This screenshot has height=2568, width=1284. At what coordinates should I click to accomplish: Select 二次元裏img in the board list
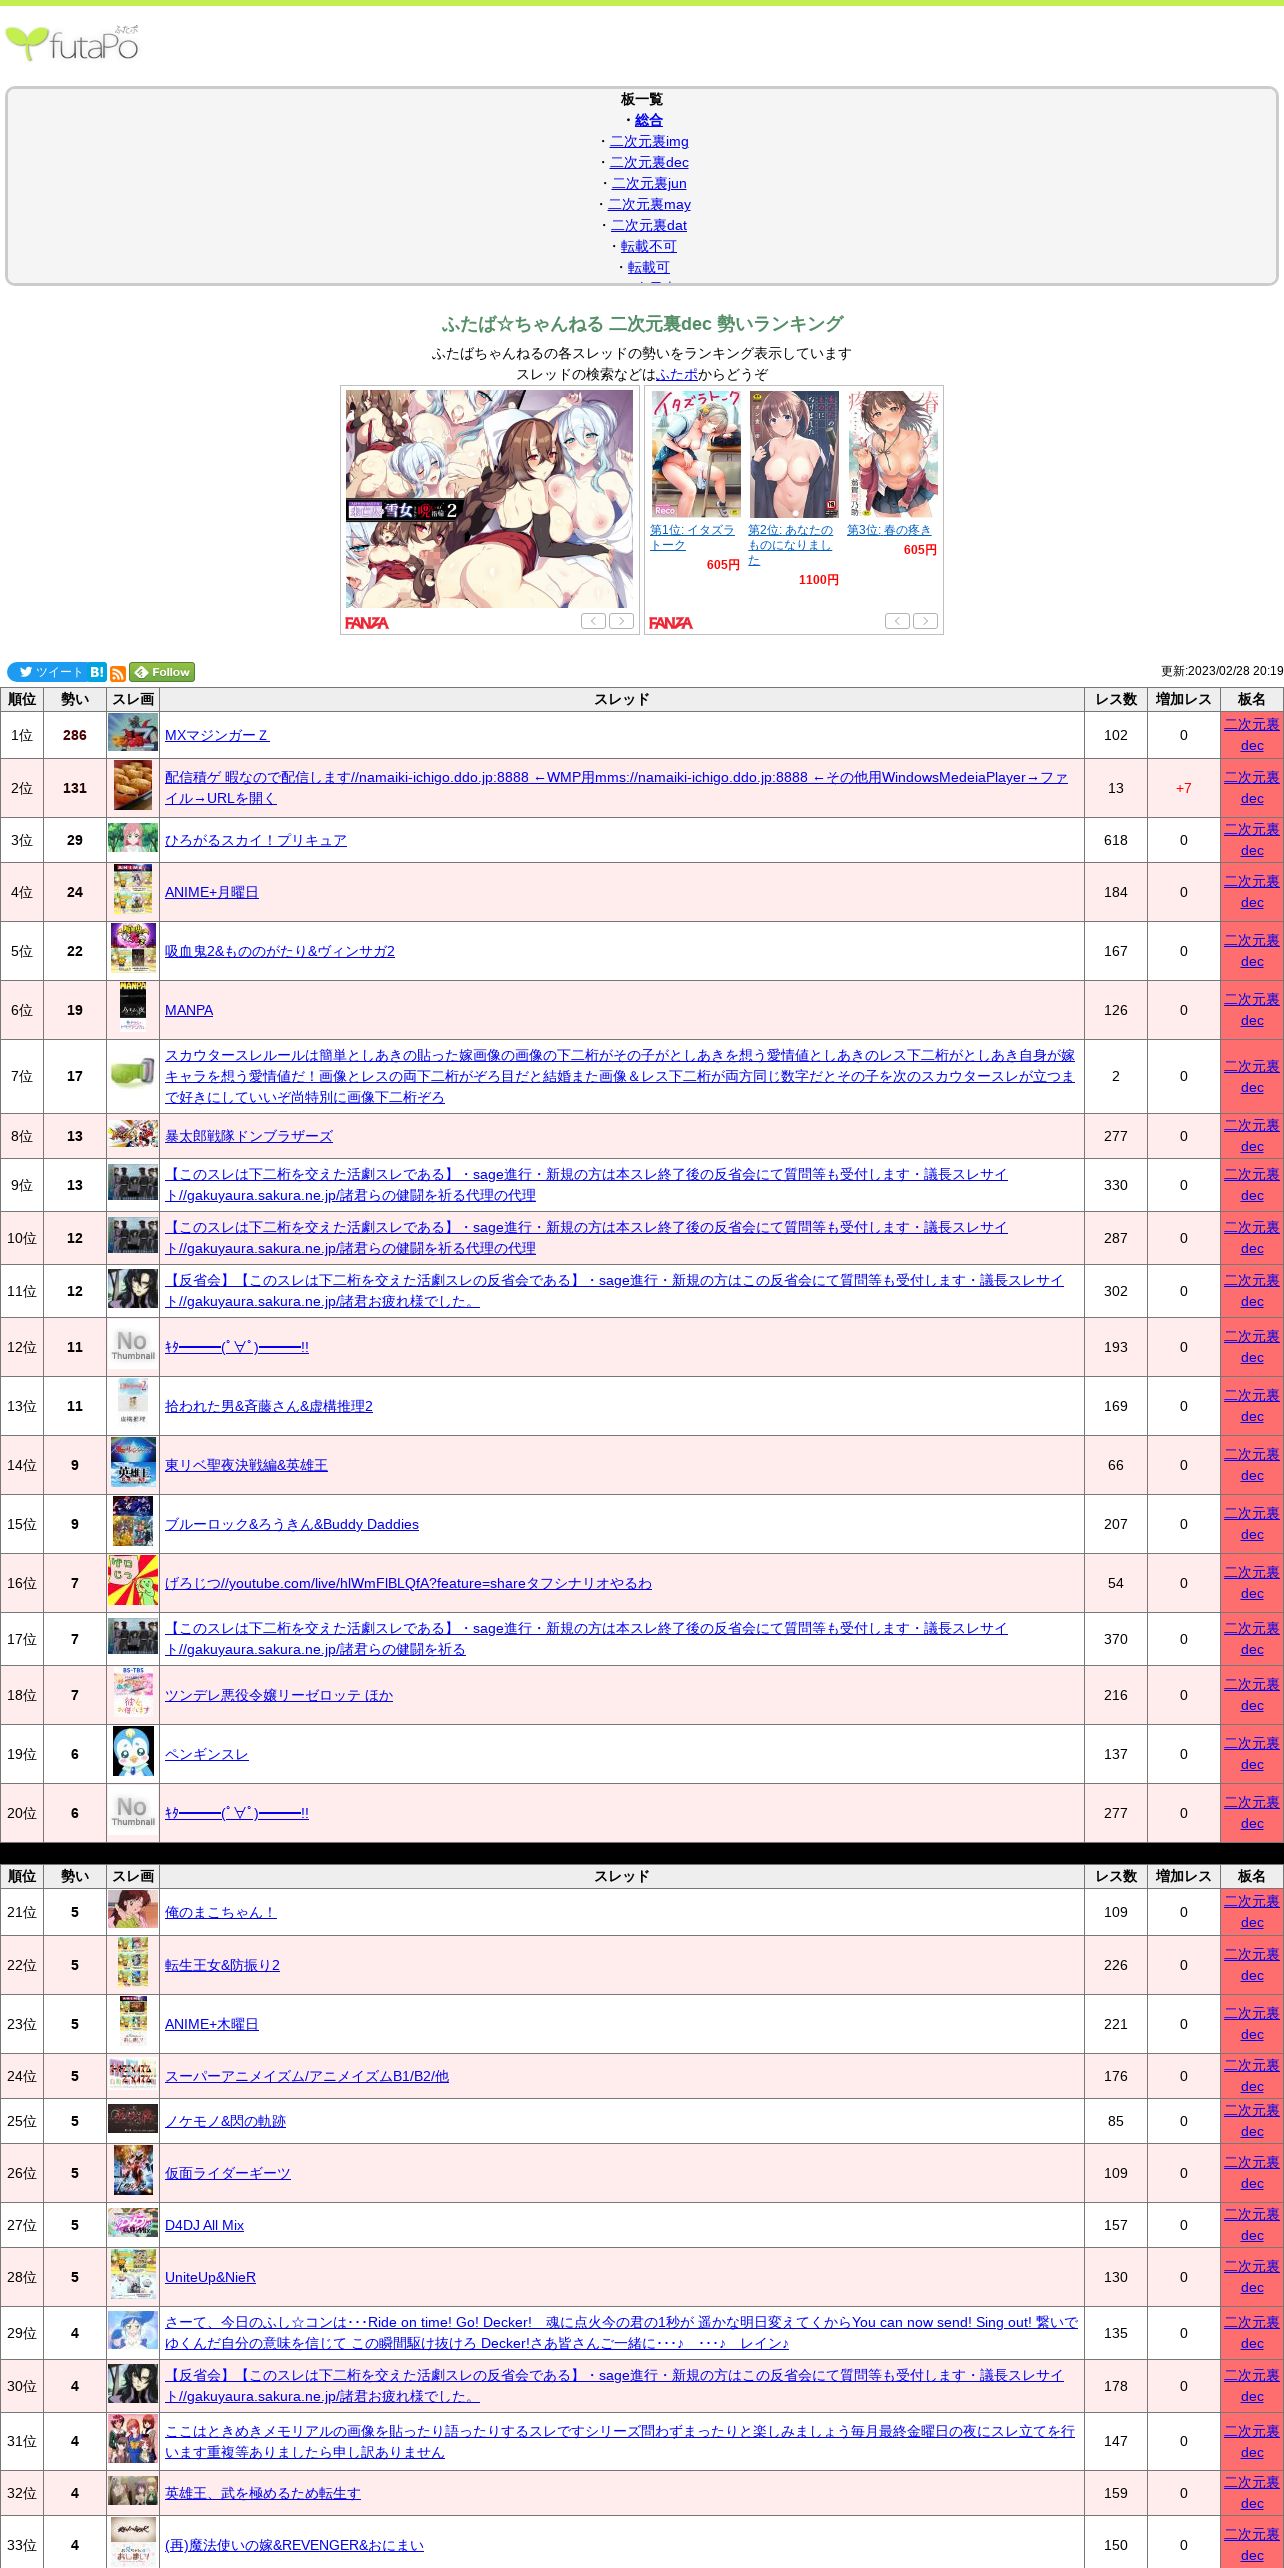(x=649, y=141)
